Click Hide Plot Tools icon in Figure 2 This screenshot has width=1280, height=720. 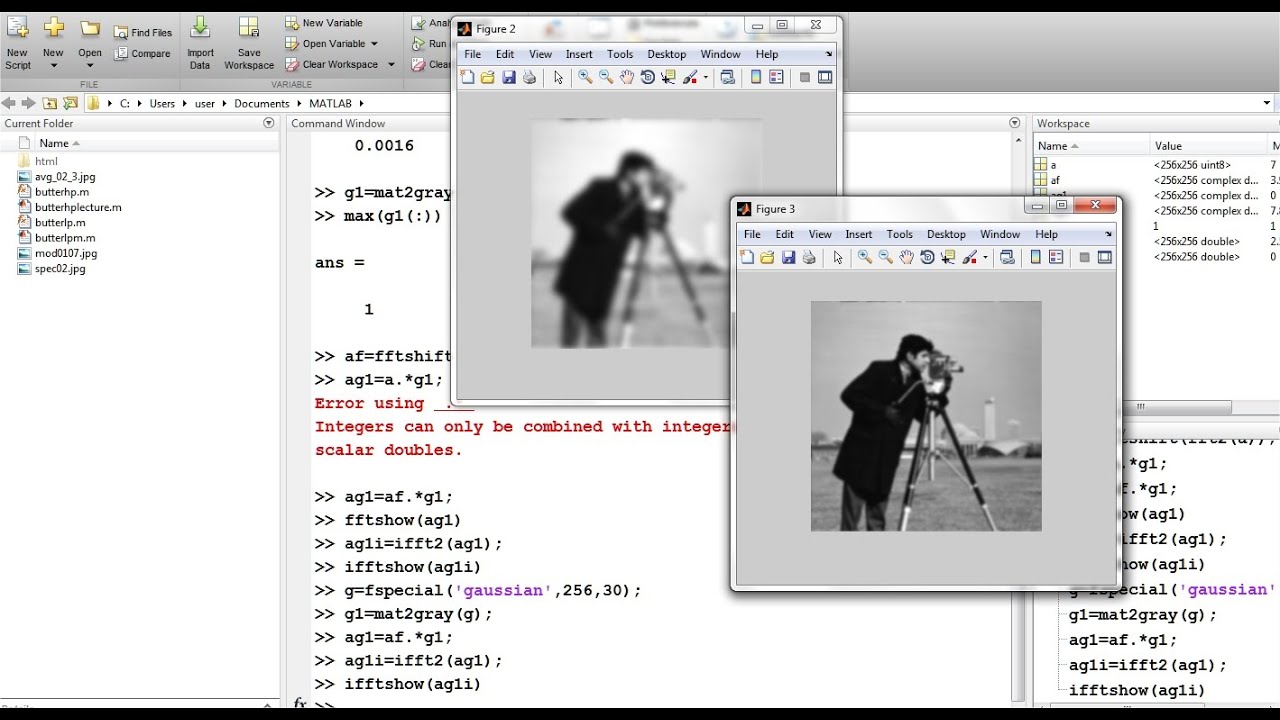(x=804, y=77)
